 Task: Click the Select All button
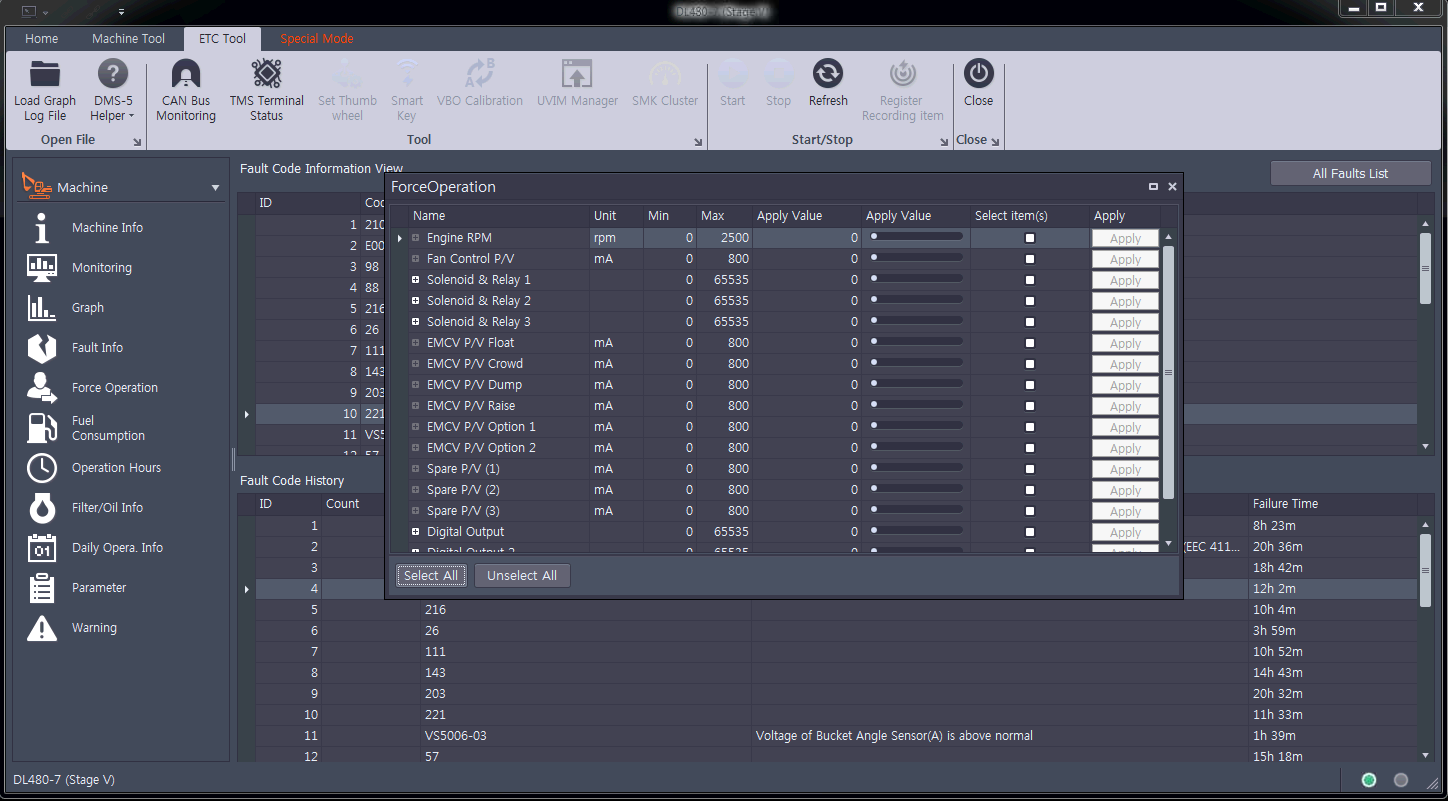pos(430,575)
